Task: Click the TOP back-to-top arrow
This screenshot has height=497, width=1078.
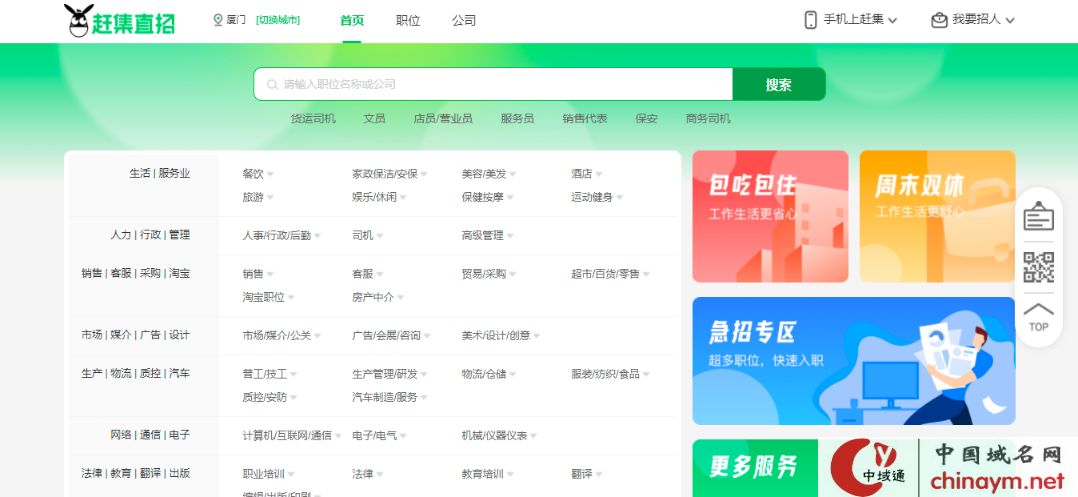Action: click(1039, 316)
